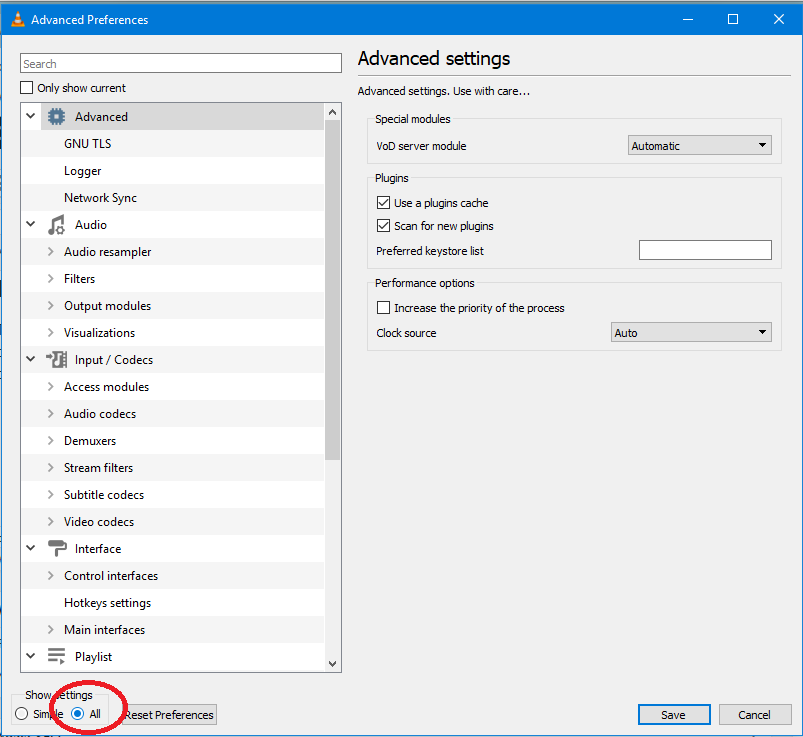Viewport: 803px width, 737px height.
Task: Select Audio resampler label in tree
Action: pos(108,252)
